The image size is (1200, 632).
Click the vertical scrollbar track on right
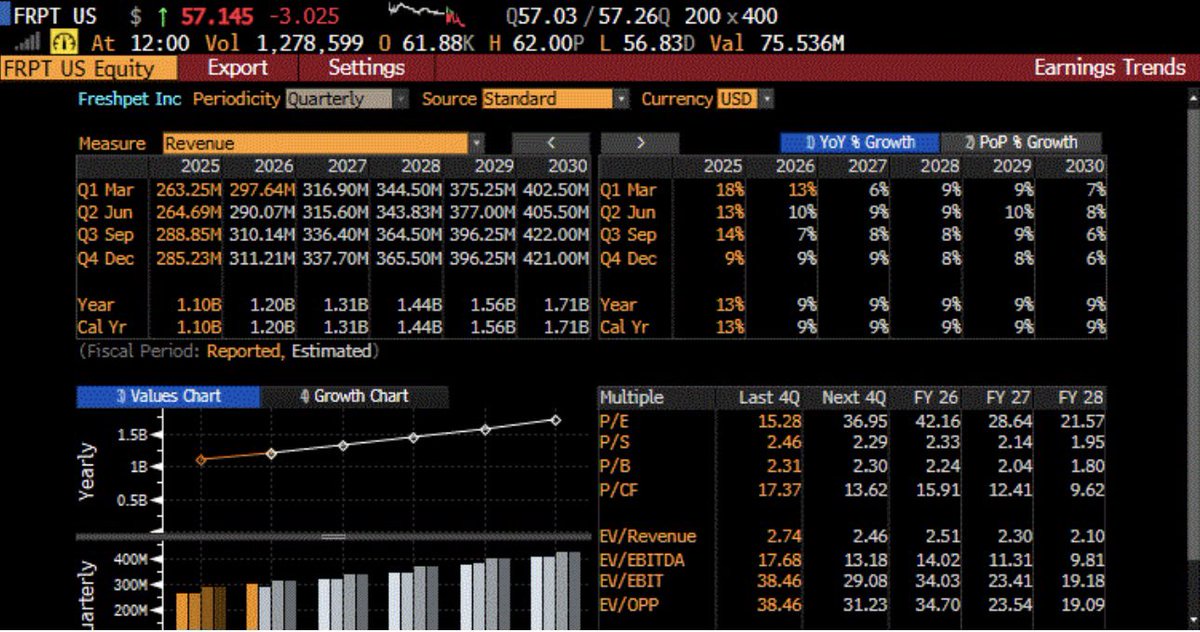point(1192,360)
